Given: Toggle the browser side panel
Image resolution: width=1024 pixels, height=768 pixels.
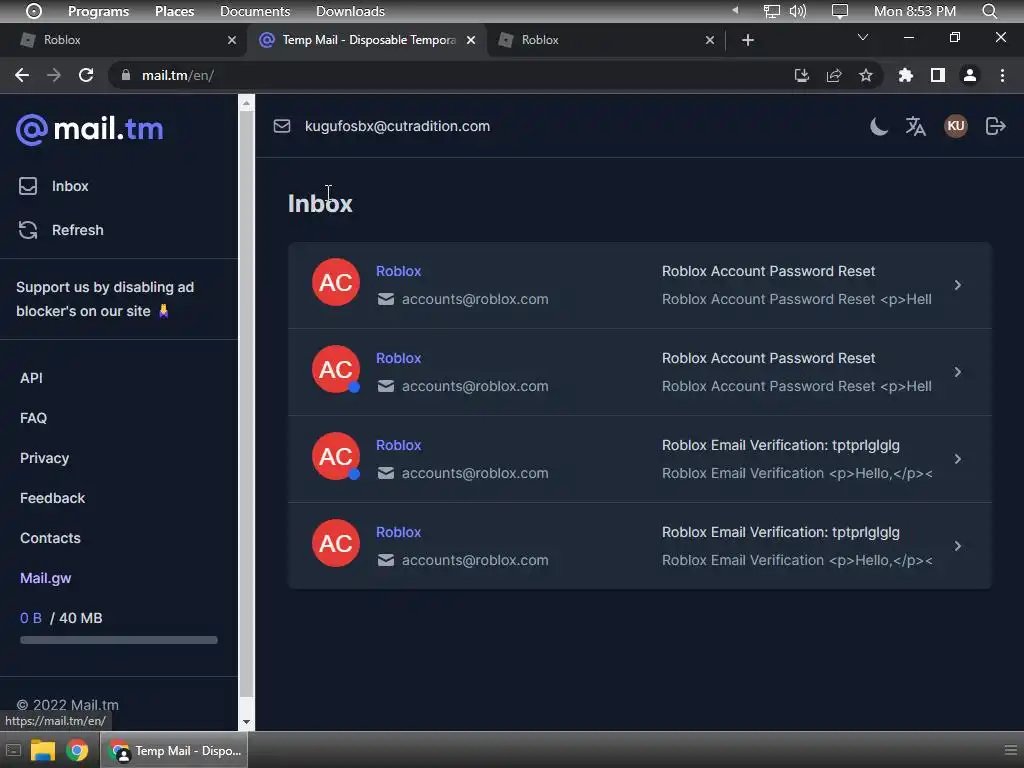Looking at the screenshot, I should [x=938, y=75].
